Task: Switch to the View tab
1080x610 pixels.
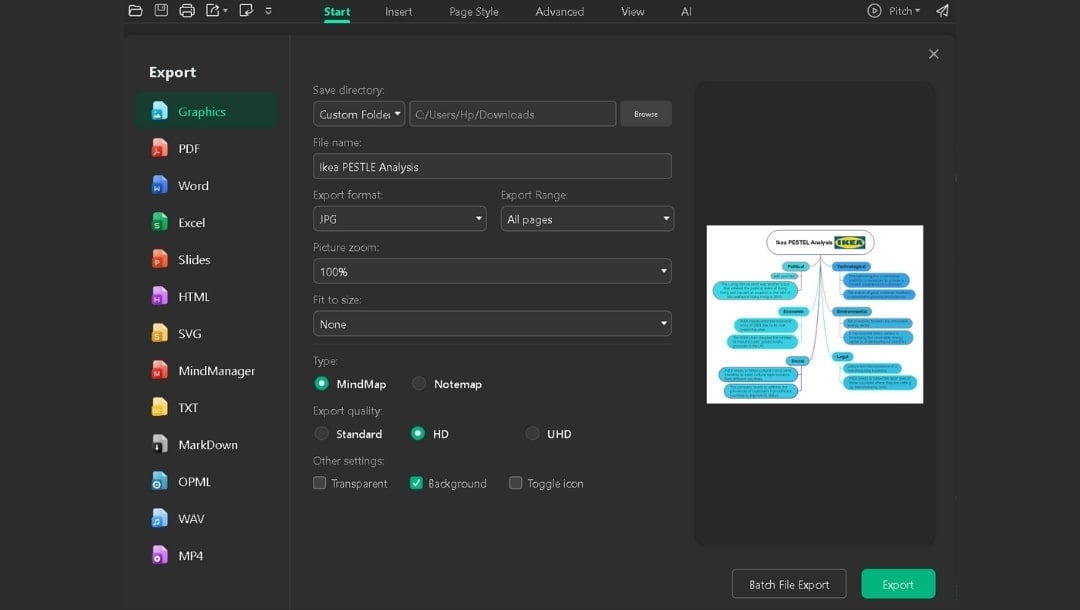Action: pyautogui.click(x=632, y=12)
